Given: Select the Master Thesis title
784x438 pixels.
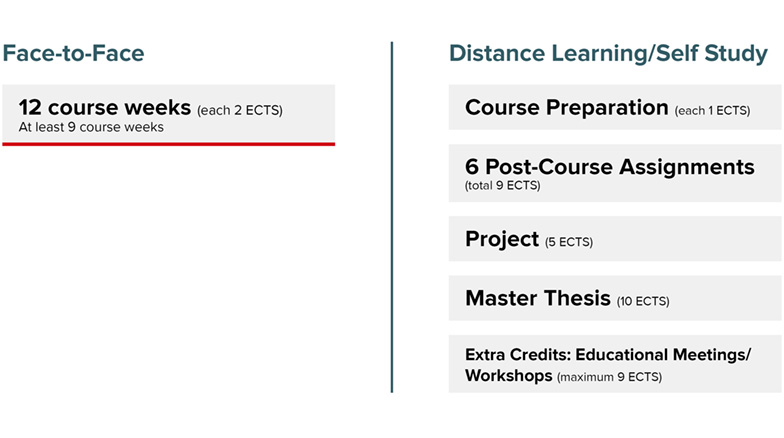Looking at the screenshot, I should tap(537, 298).
